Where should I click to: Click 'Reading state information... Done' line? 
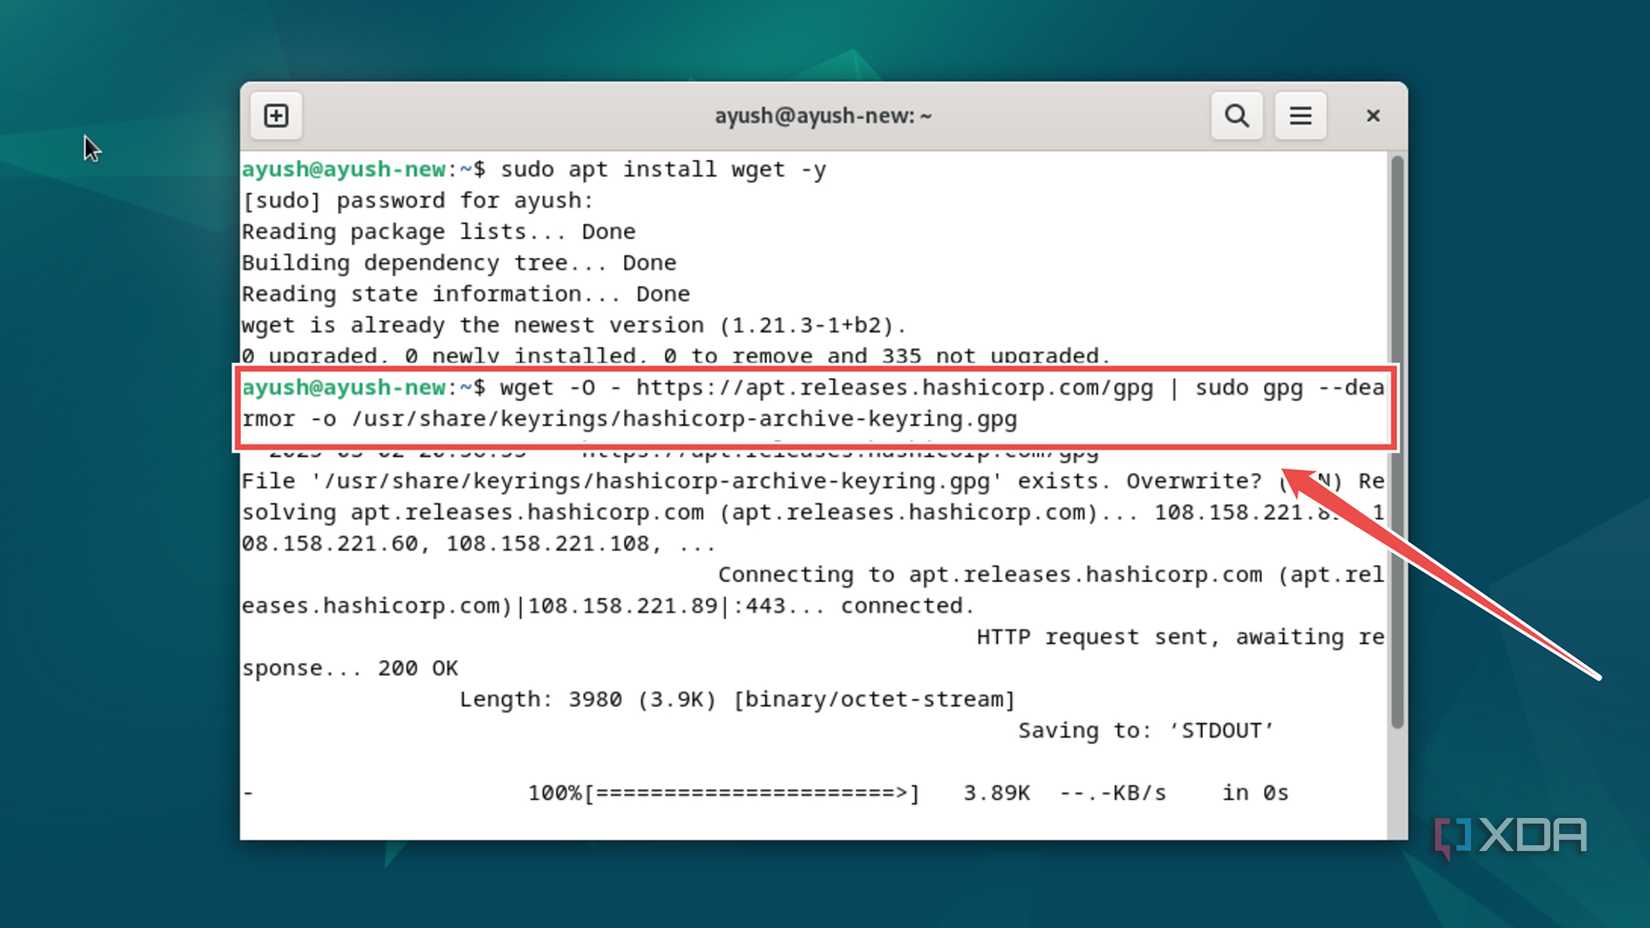(465, 293)
